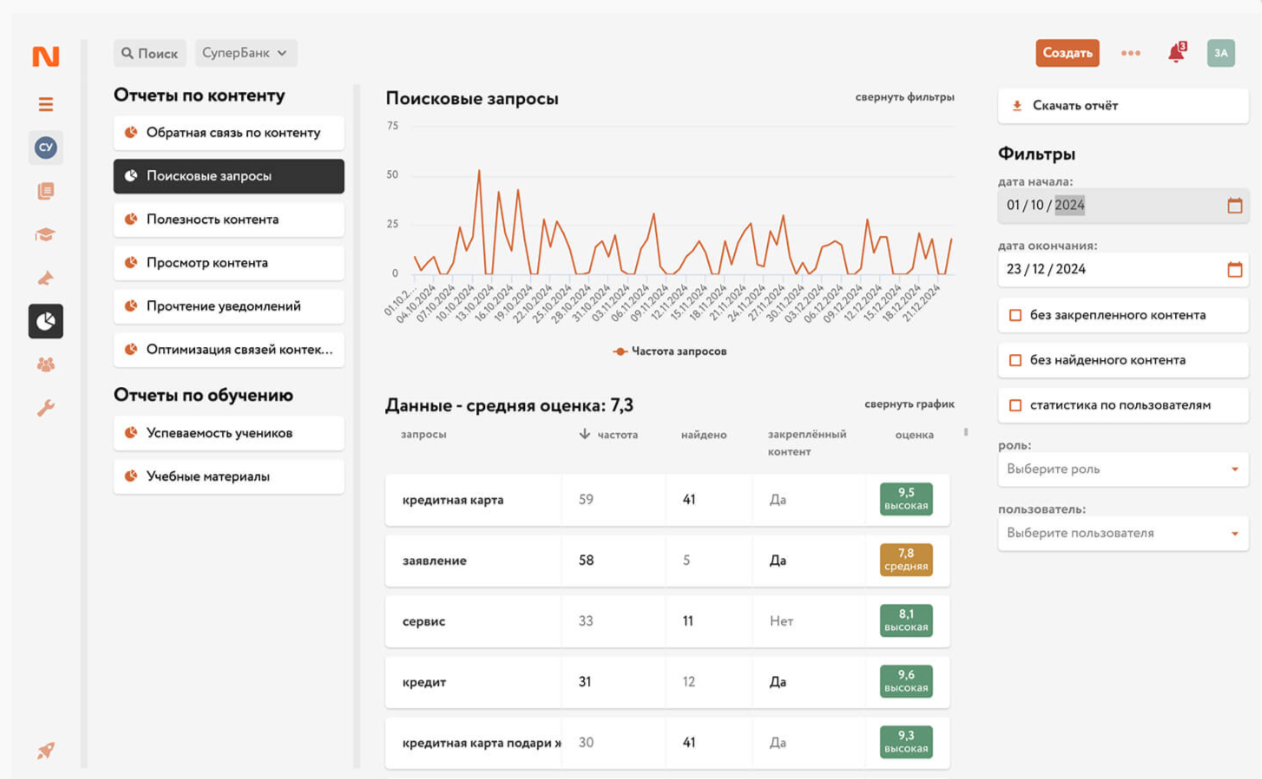1262x779 pixels.
Task: Click the pin icon in sidebar
Action: 46,278
